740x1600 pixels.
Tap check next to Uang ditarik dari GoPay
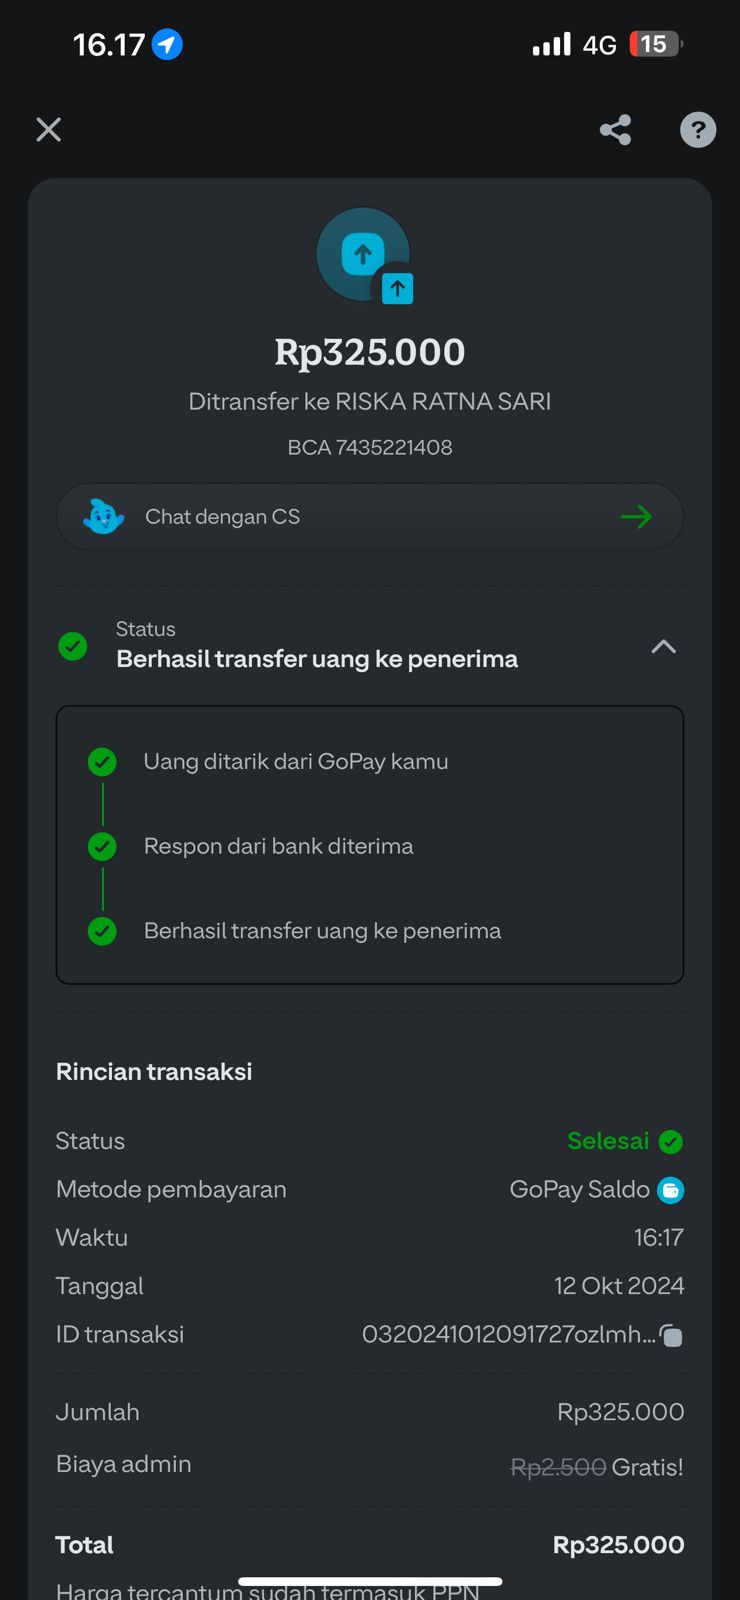102,762
